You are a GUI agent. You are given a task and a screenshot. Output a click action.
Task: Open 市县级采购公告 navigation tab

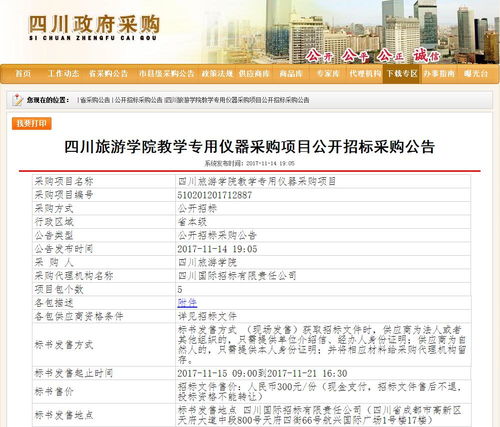(x=167, y=74)
